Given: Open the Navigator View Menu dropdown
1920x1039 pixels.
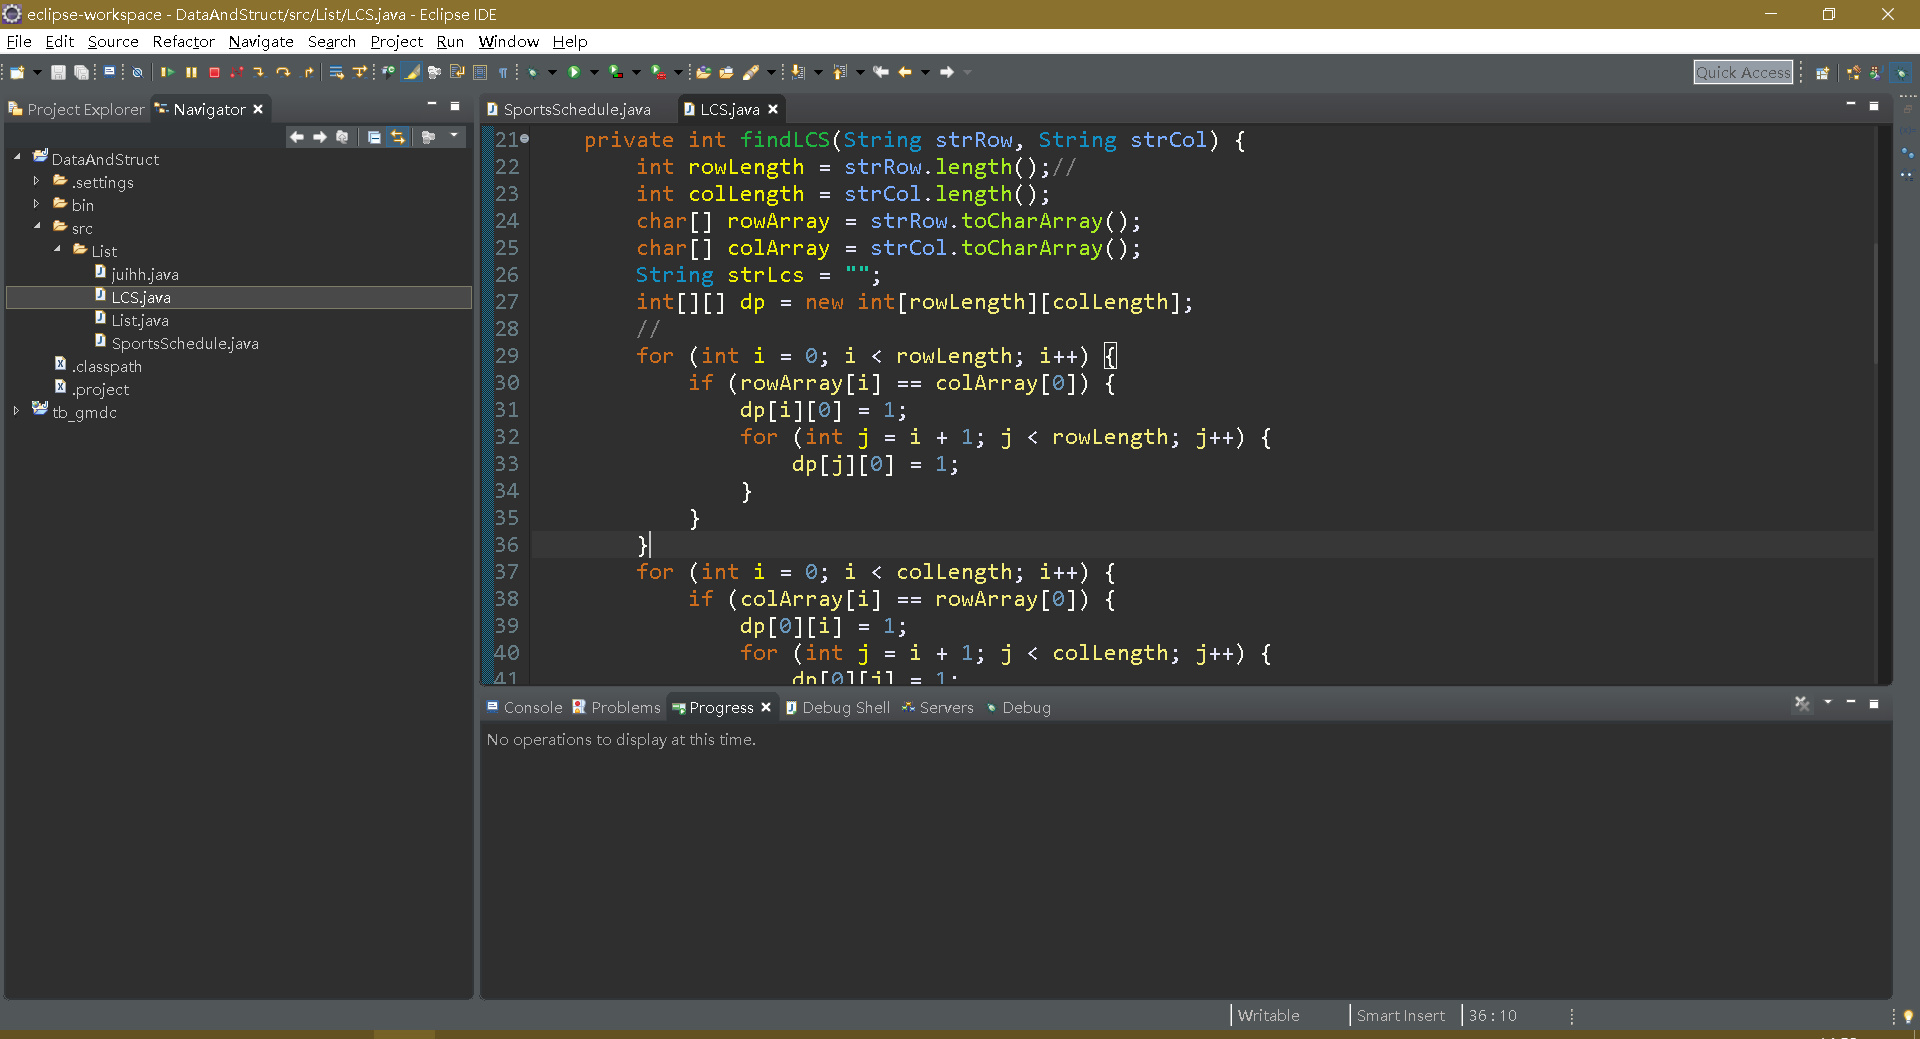Looking at the screenshot, I should (454, 136).
